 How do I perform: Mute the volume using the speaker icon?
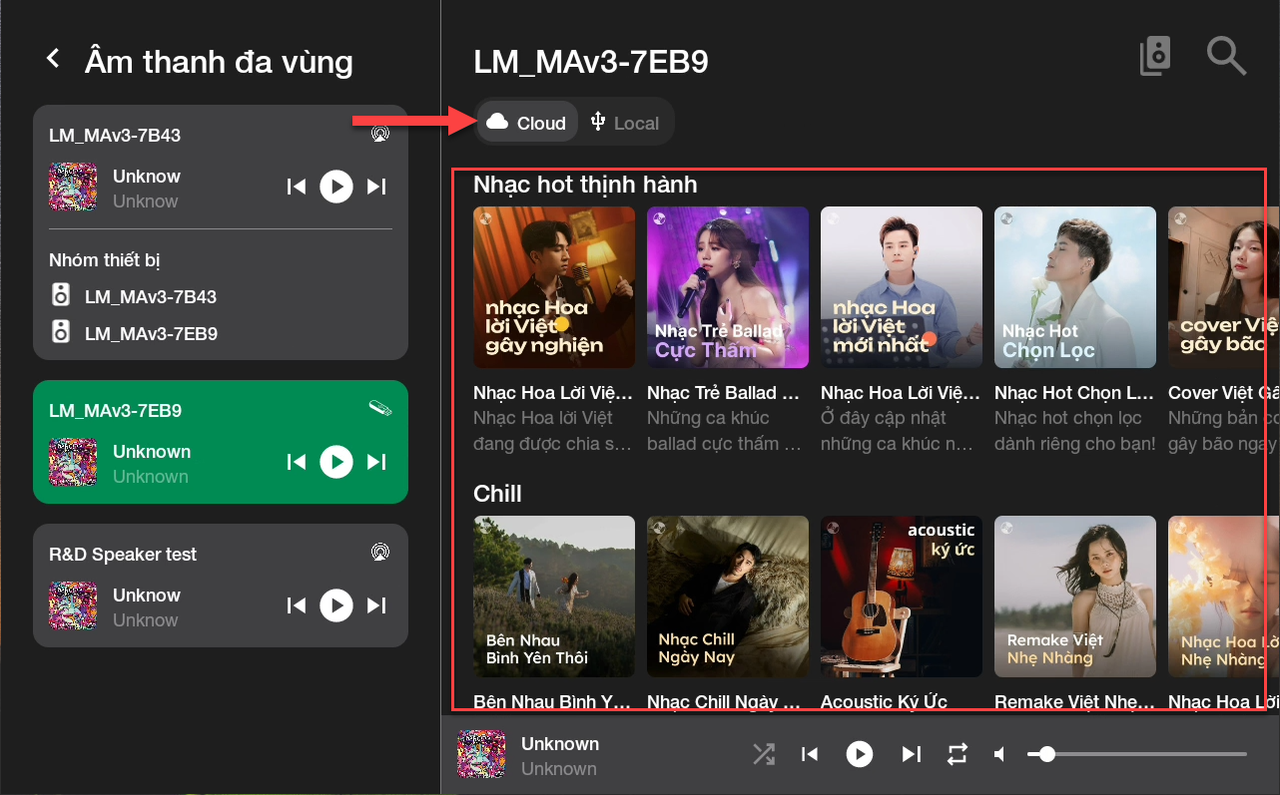[x=999, y=754]
